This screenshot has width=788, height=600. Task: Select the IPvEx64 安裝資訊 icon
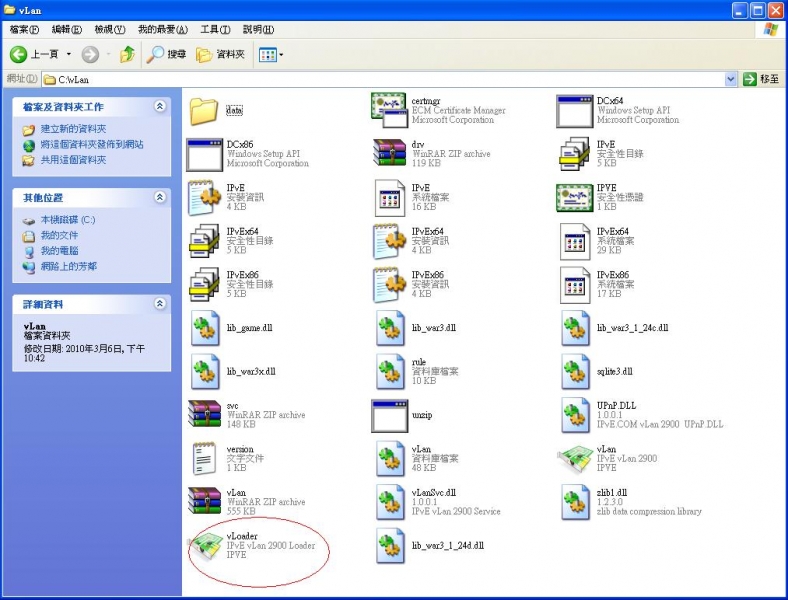pyautogui.click(x=389, y=242)
